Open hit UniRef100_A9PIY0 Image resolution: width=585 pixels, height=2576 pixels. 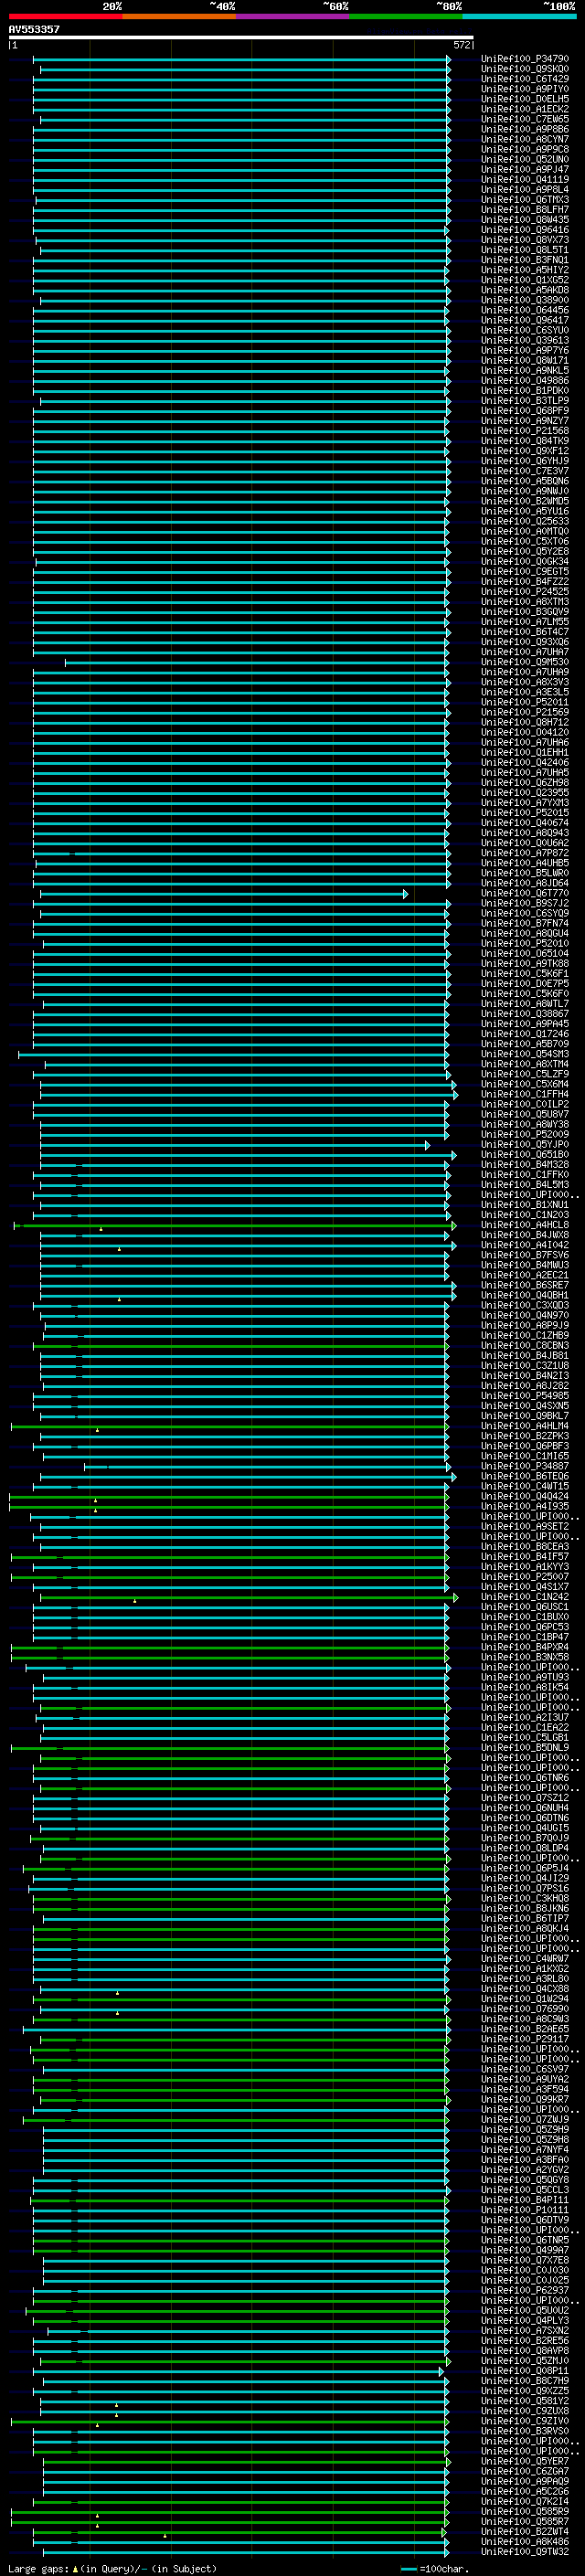pos(525,89)
